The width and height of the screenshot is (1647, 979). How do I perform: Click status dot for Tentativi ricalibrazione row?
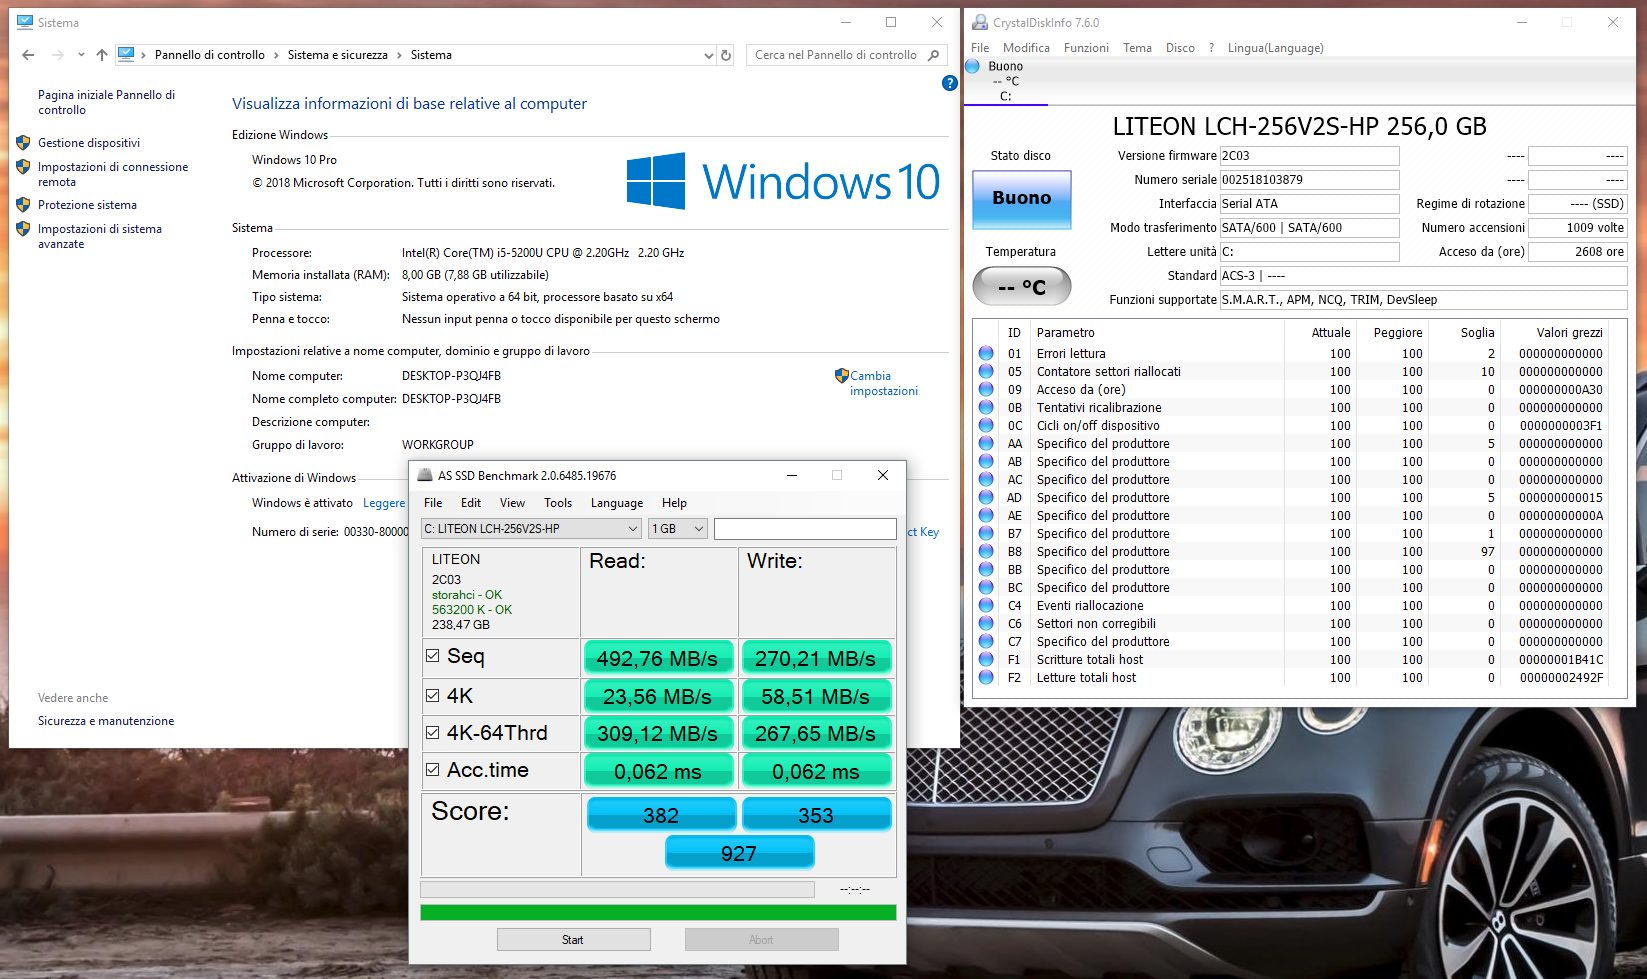coord(986,407)
